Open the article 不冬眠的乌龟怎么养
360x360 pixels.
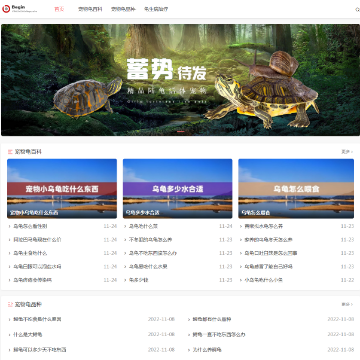click(151, 240)
